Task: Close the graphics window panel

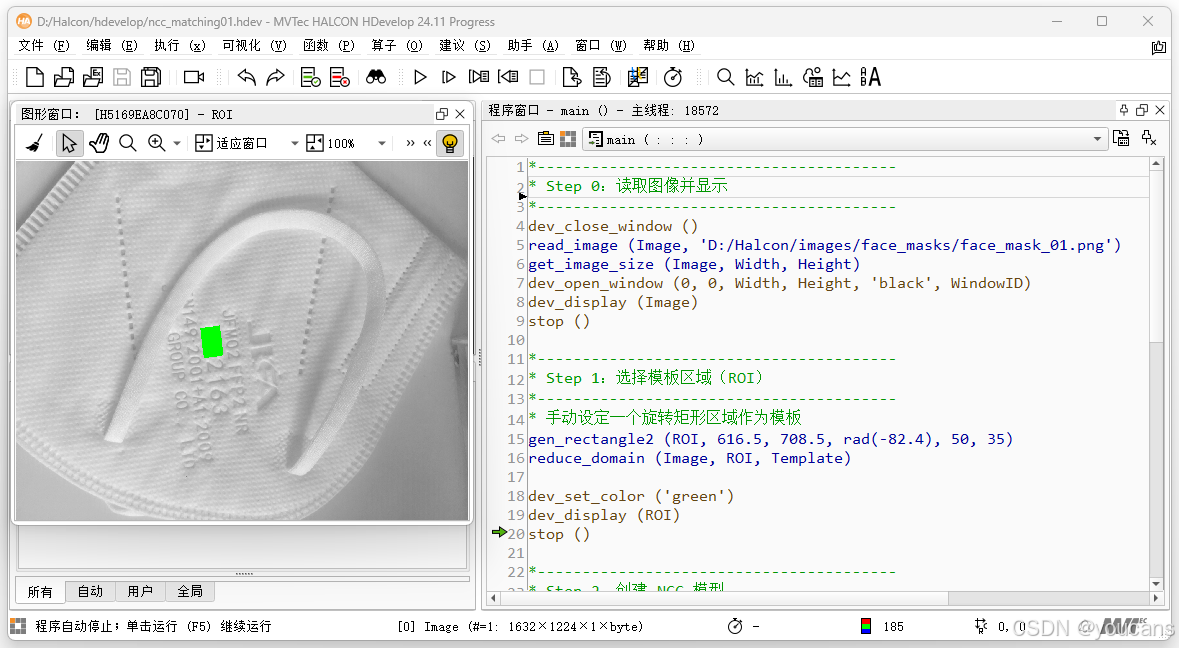Action: pyautogui.click(x=460, y=114)
